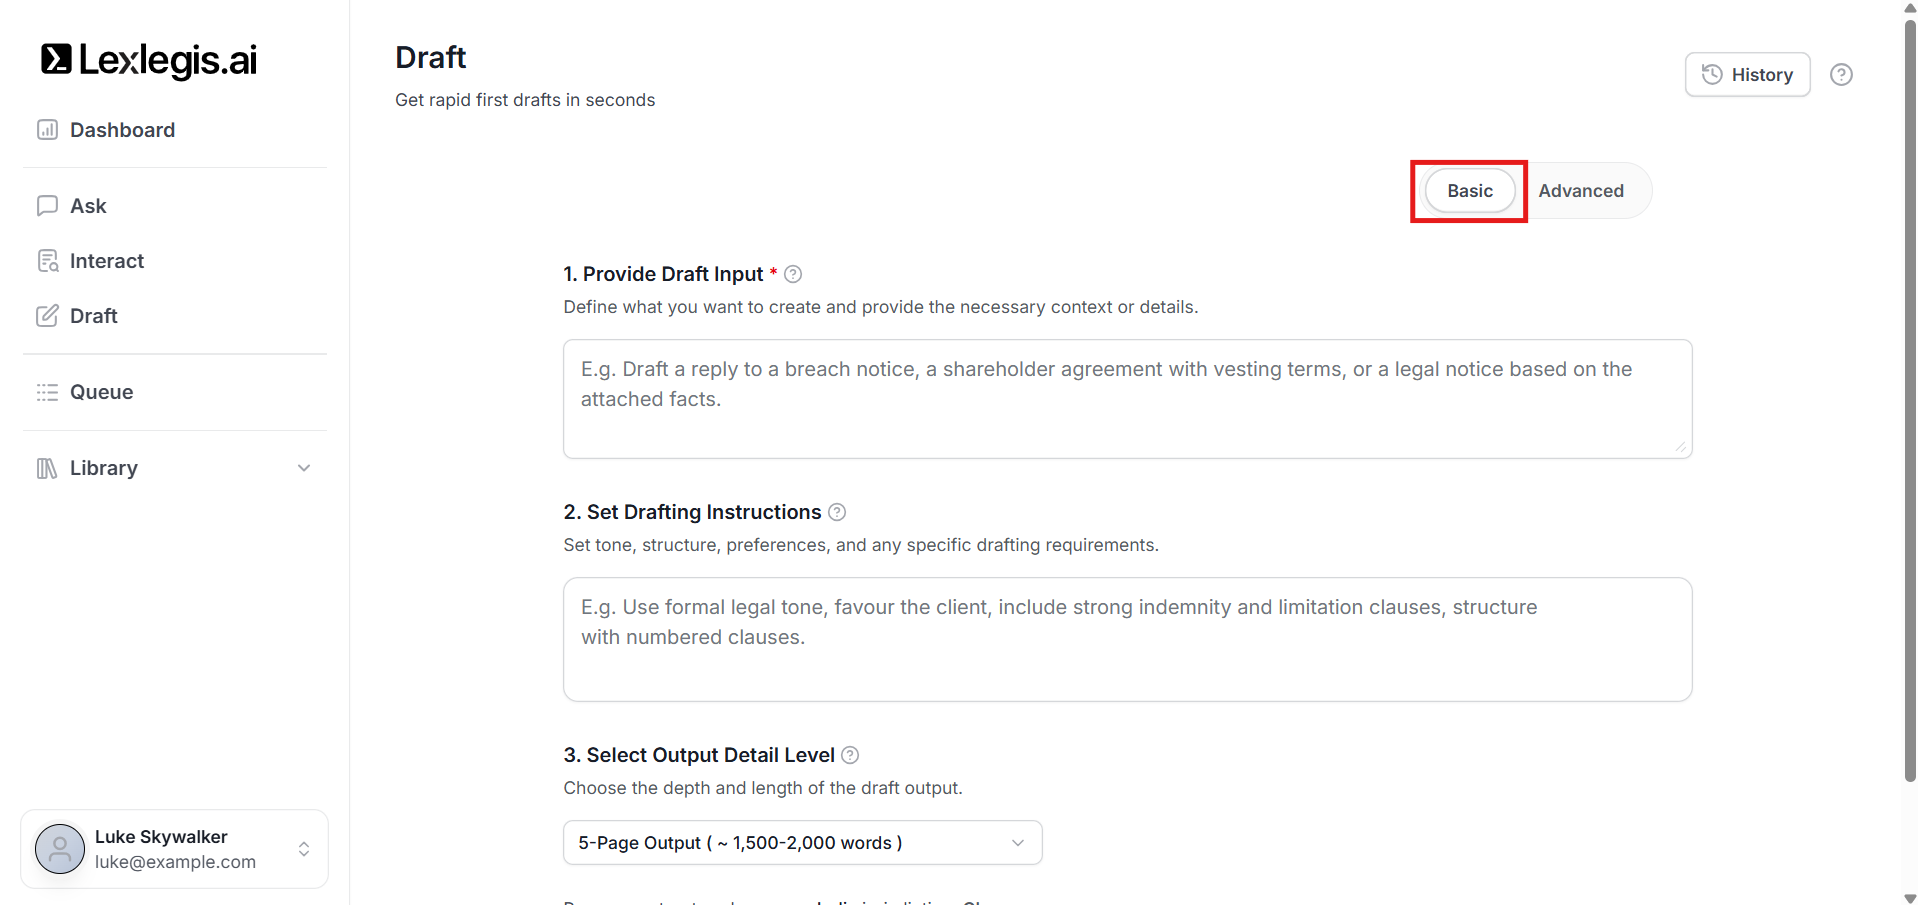This screenshot has height=905, width=1918.
Task: Open the History panel
Action: point(1747,75)
